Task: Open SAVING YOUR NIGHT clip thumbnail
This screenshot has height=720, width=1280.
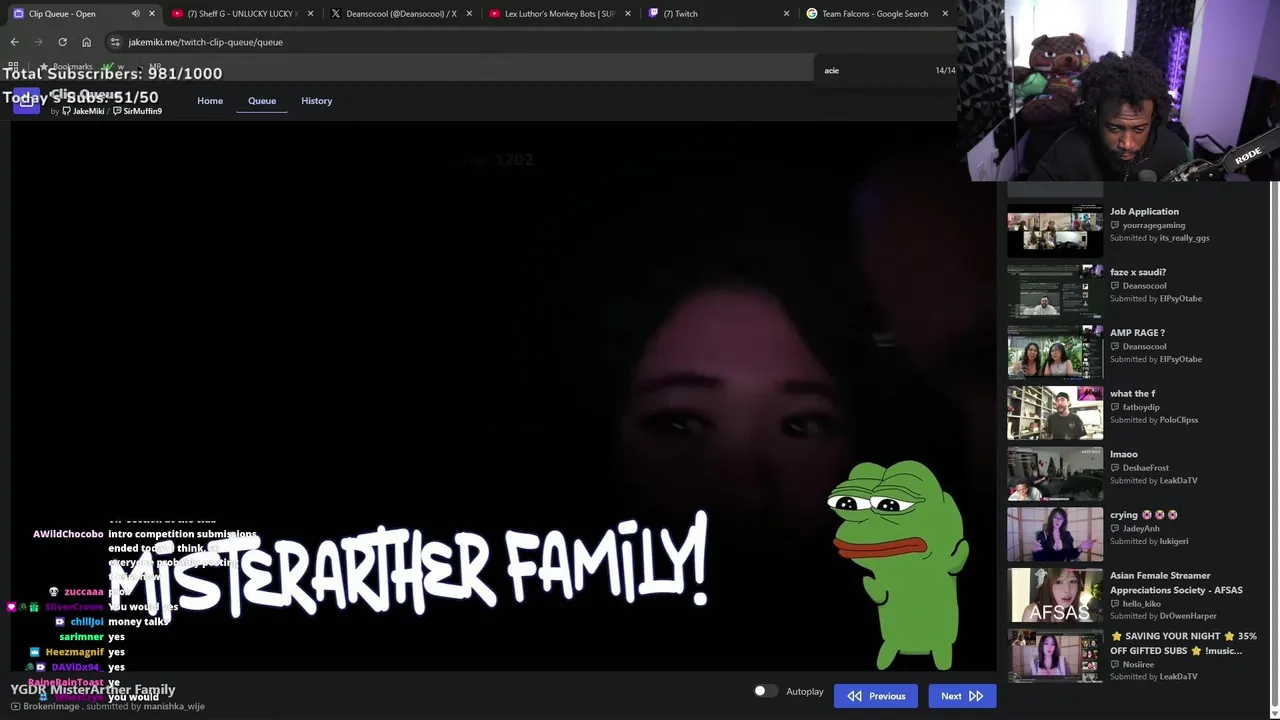Action: (1055, 656)
